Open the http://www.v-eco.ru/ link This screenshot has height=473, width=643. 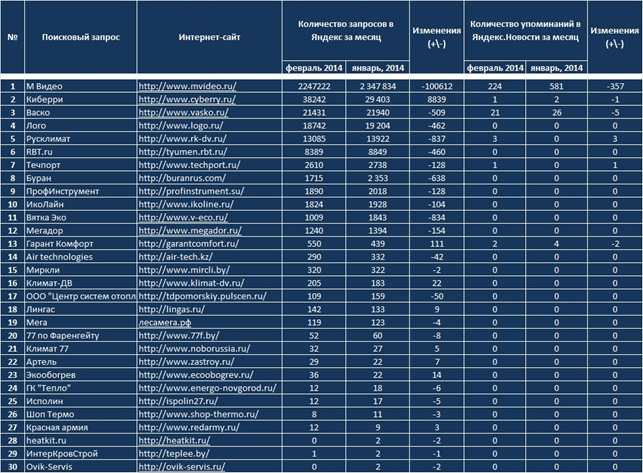pyautogui.click(x=183, y=217)
